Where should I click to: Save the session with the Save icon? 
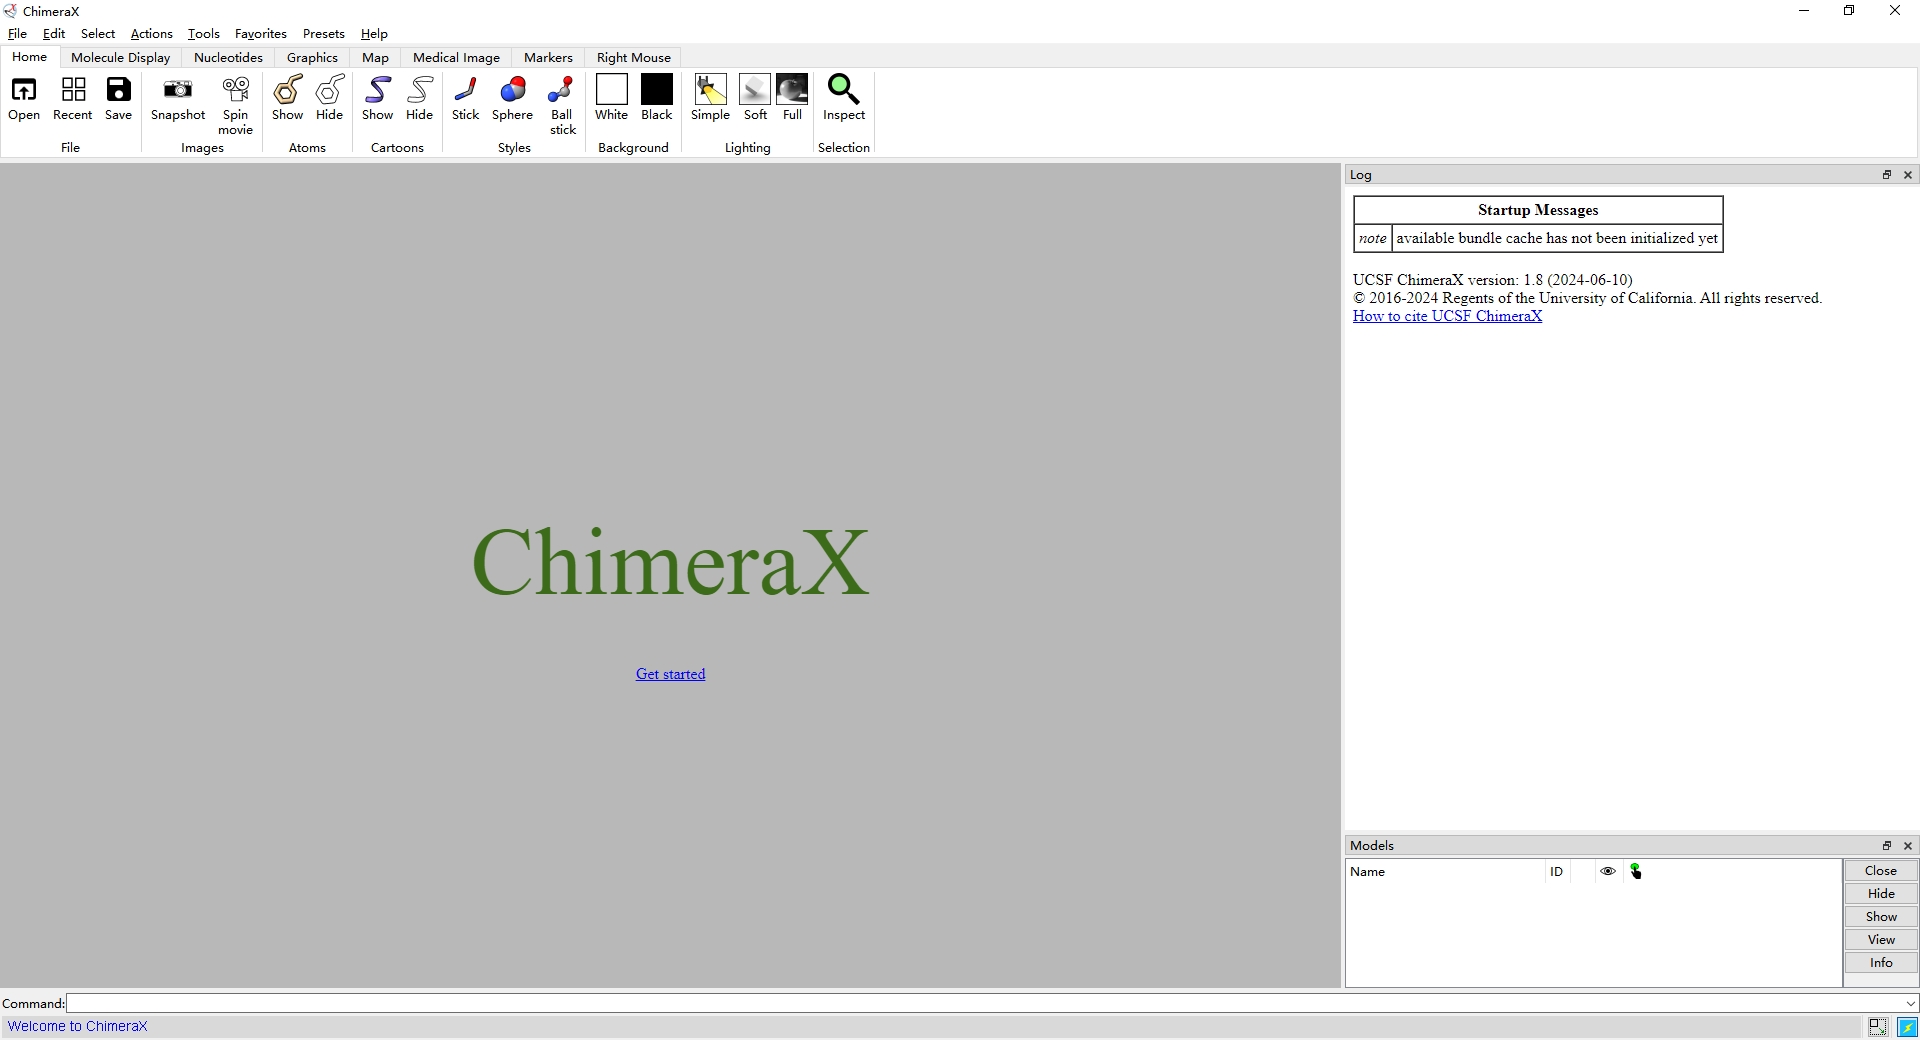(x=119, y=98)
